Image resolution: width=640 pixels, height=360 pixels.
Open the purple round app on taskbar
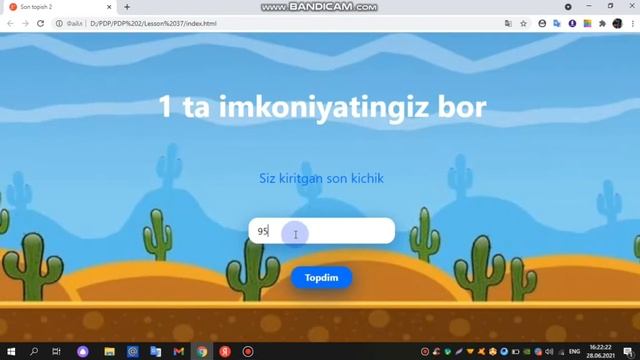[83, 351]
